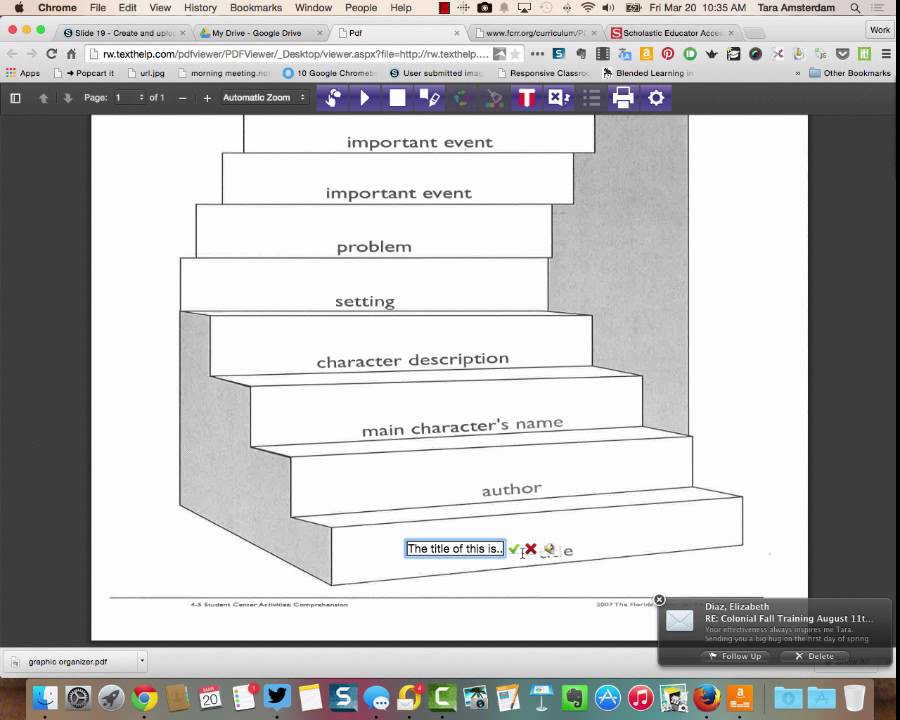Close the Pdf tab
The height and width of the screenshot is (720, 900).
point(457,33)
